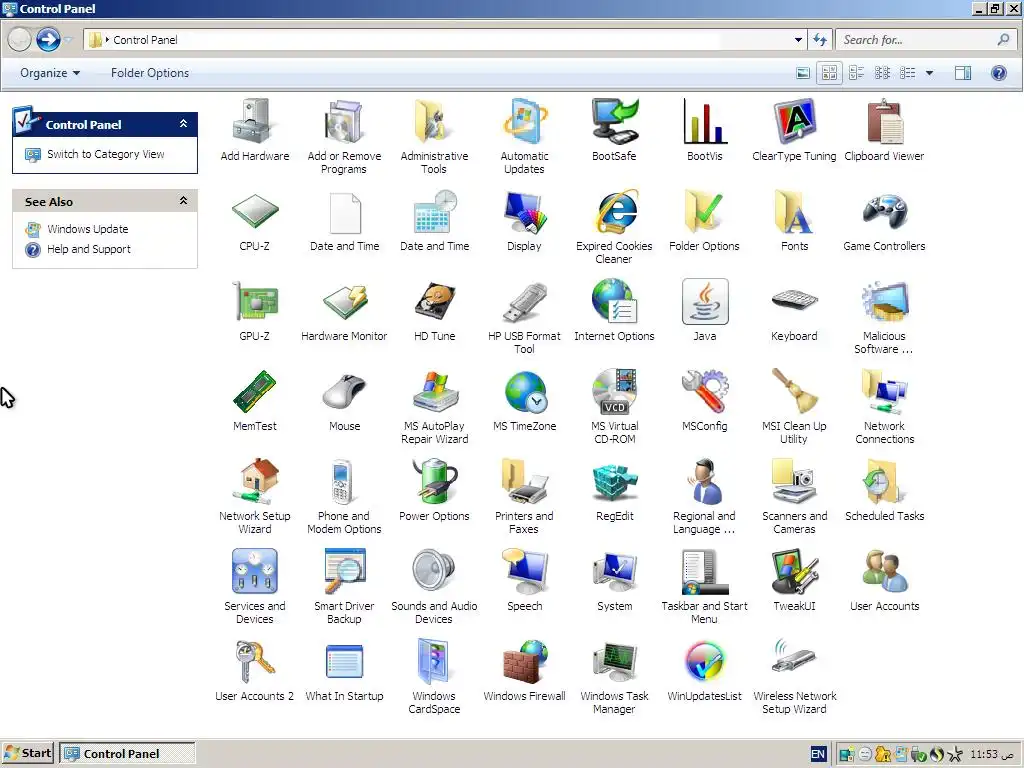Open the Help and Support link

pos(88,249)
